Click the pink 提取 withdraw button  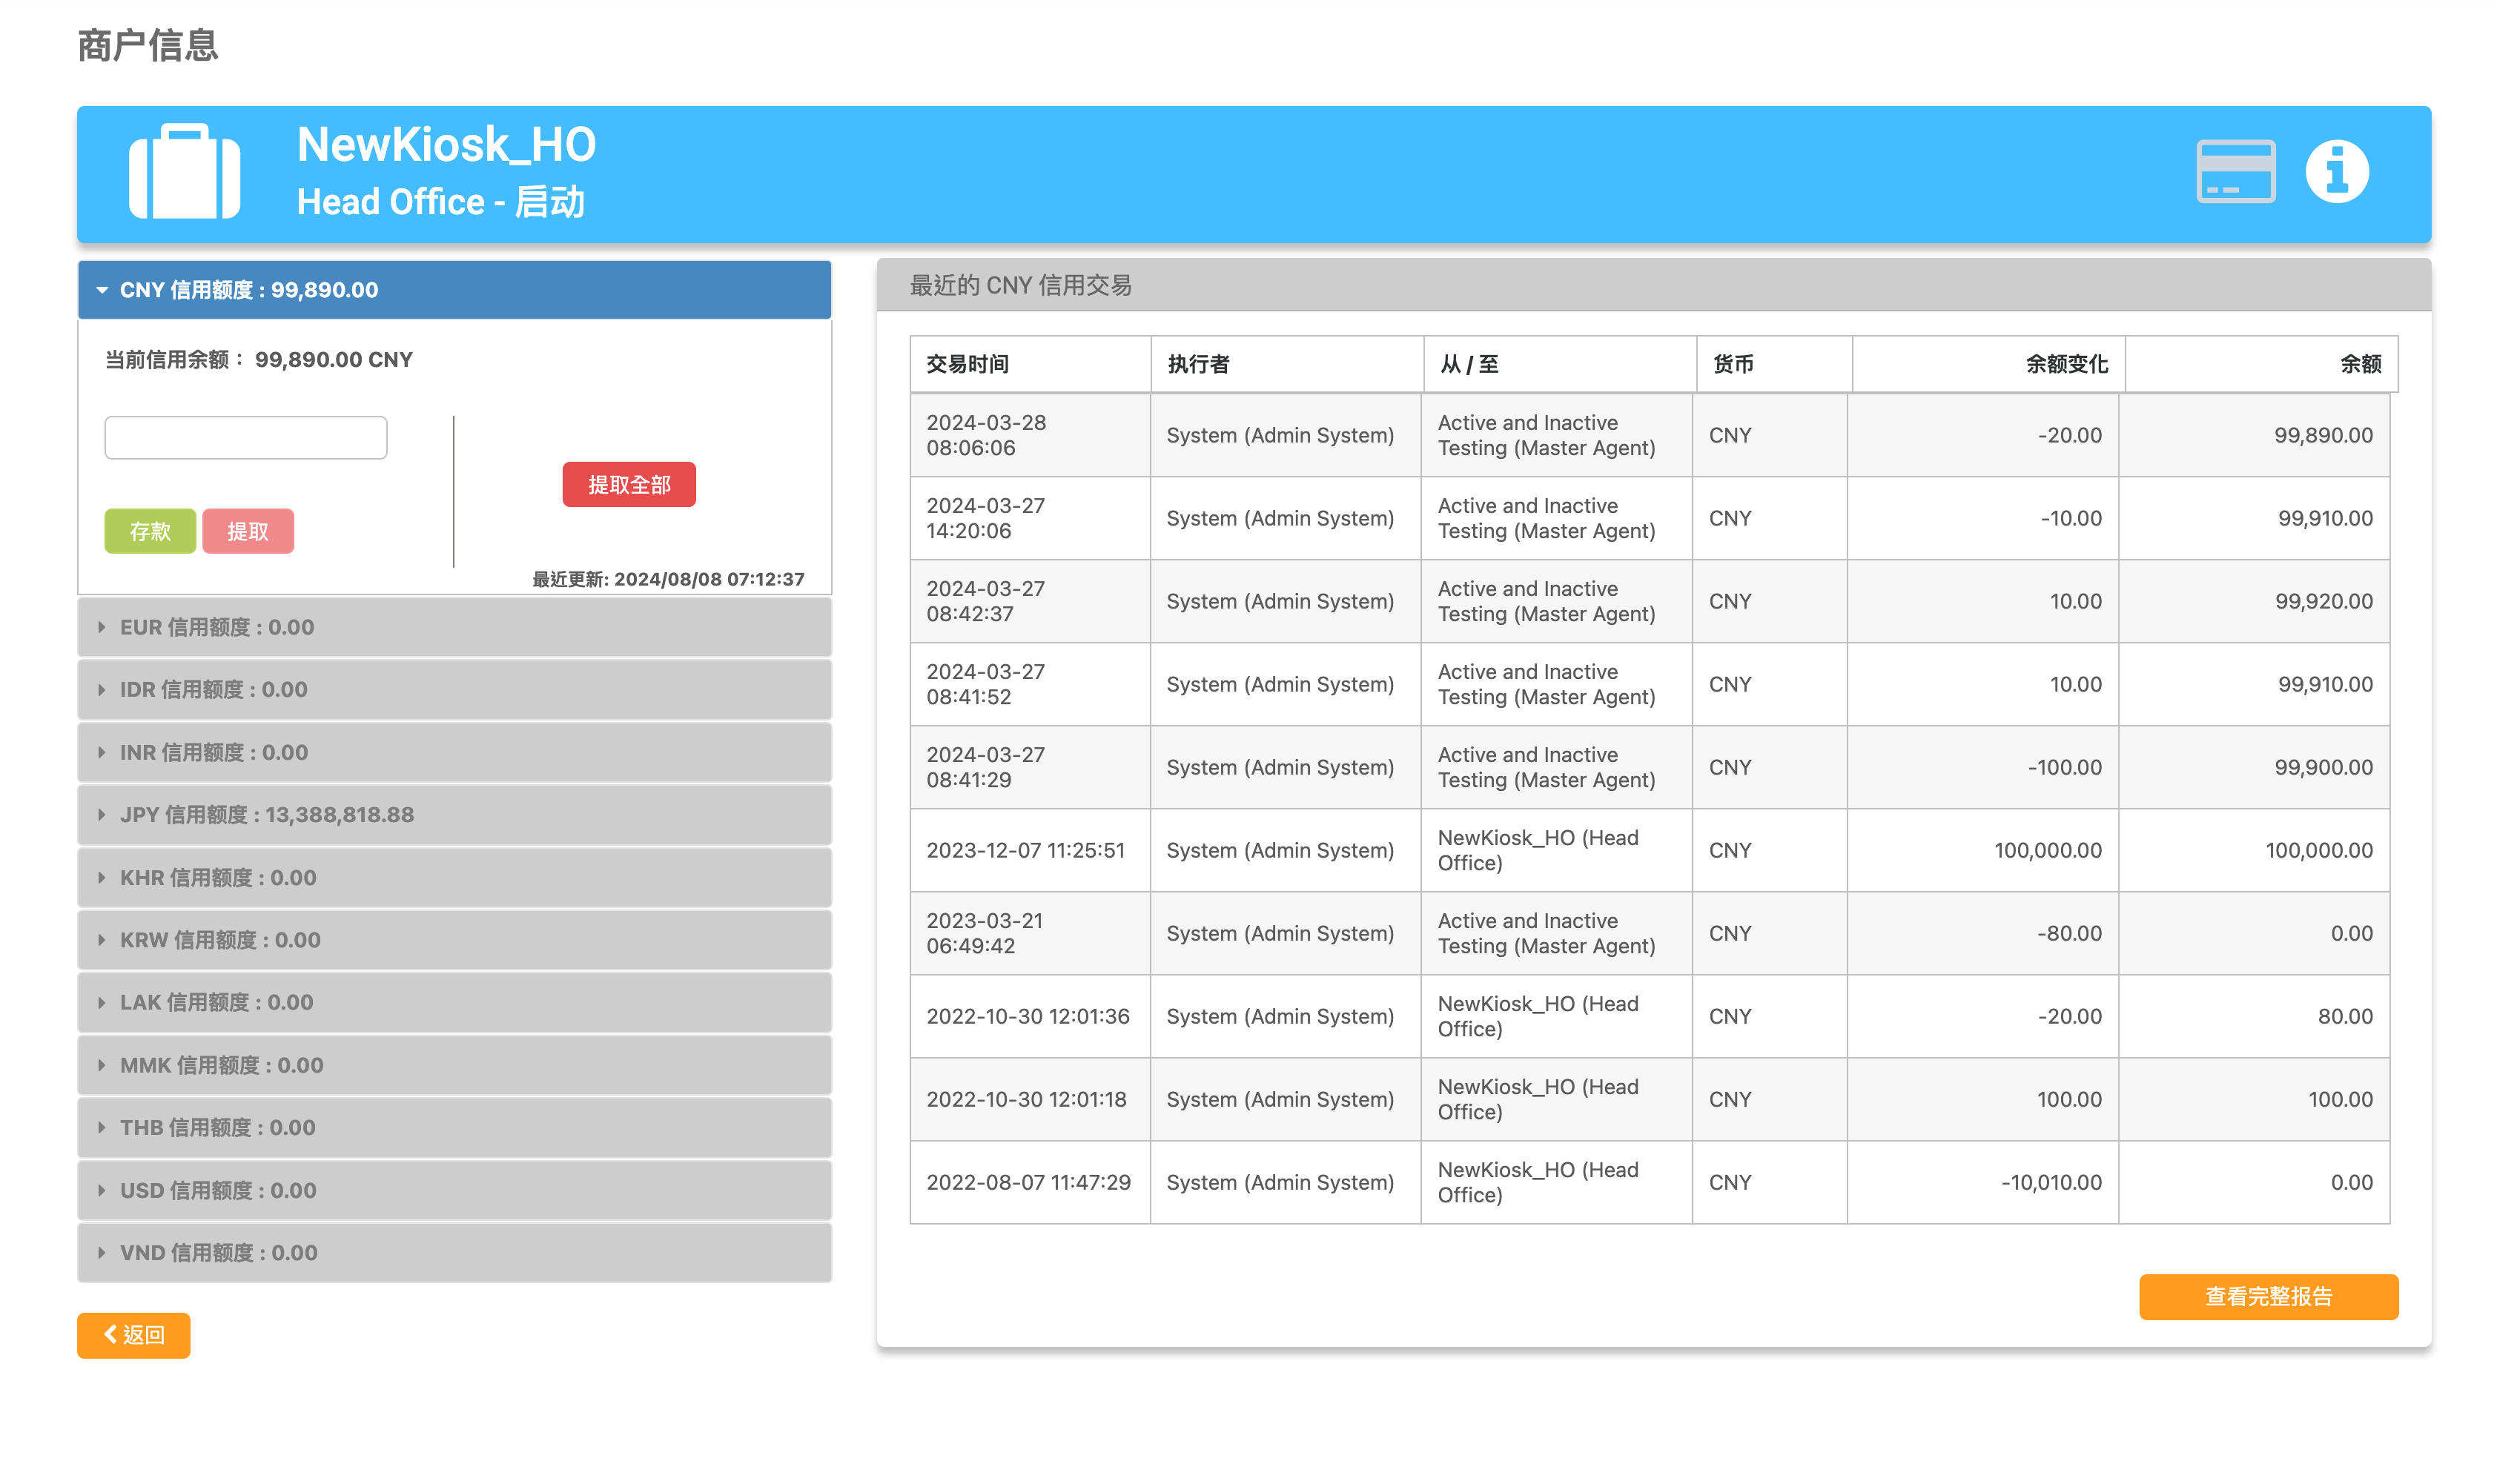247,531
